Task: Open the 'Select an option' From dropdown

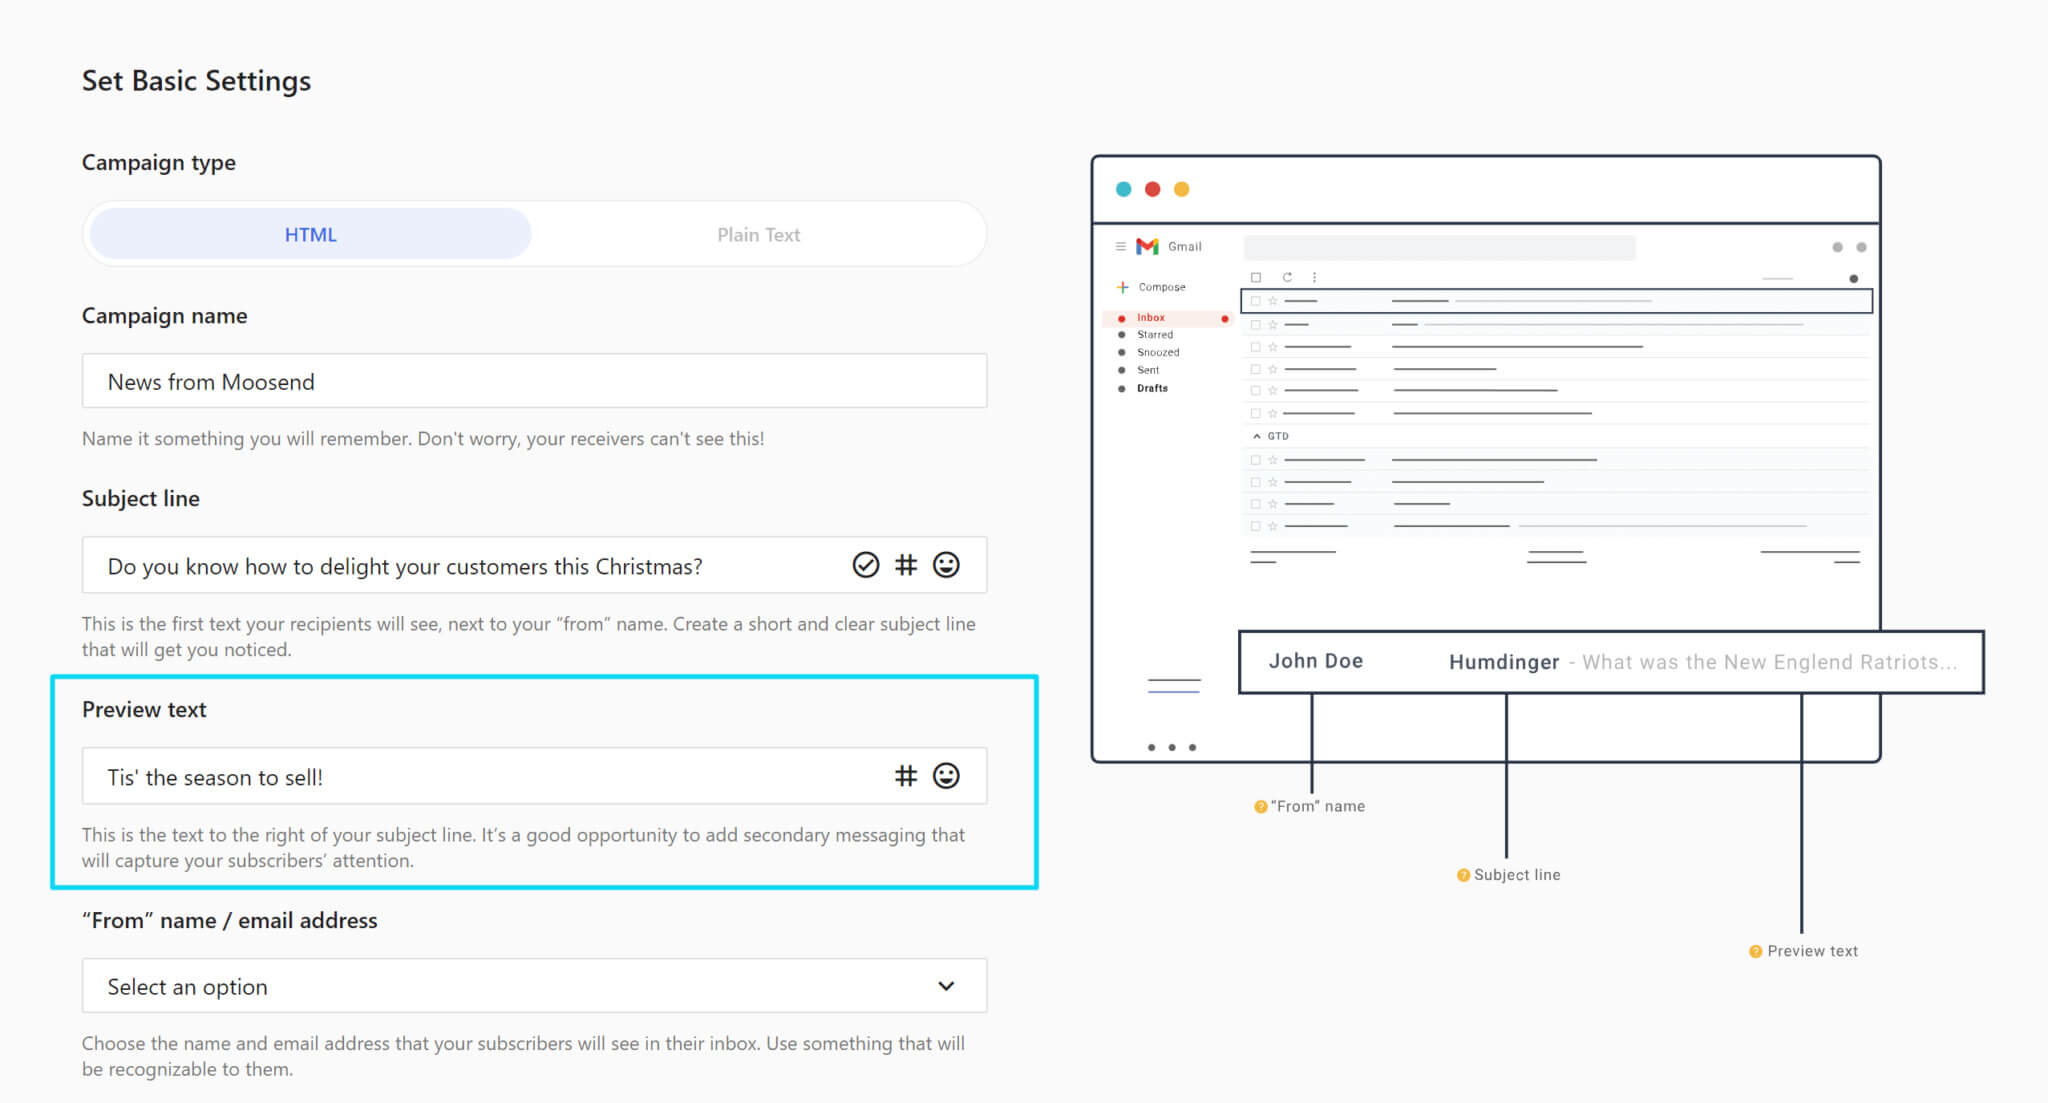Action: pos(534,986)
